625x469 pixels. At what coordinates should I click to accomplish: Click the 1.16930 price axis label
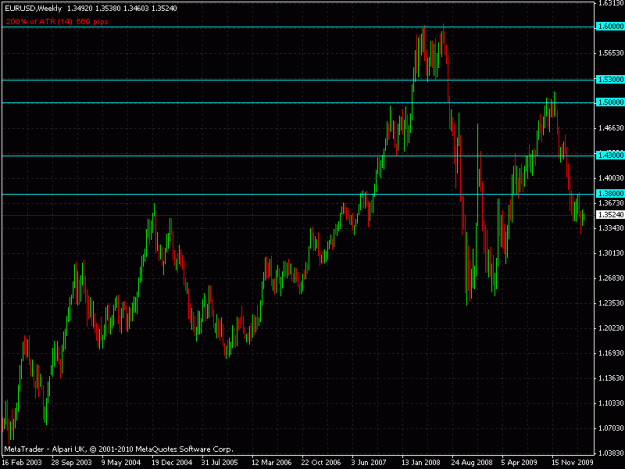tap(611, 353)
